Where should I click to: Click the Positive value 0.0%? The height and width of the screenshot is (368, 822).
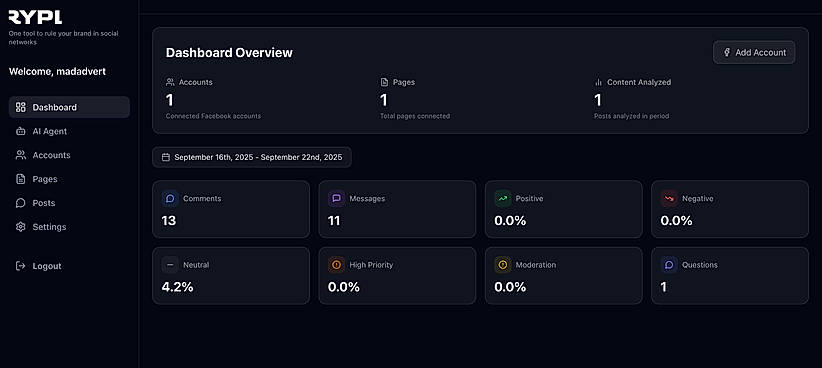[x=510, y=221]
